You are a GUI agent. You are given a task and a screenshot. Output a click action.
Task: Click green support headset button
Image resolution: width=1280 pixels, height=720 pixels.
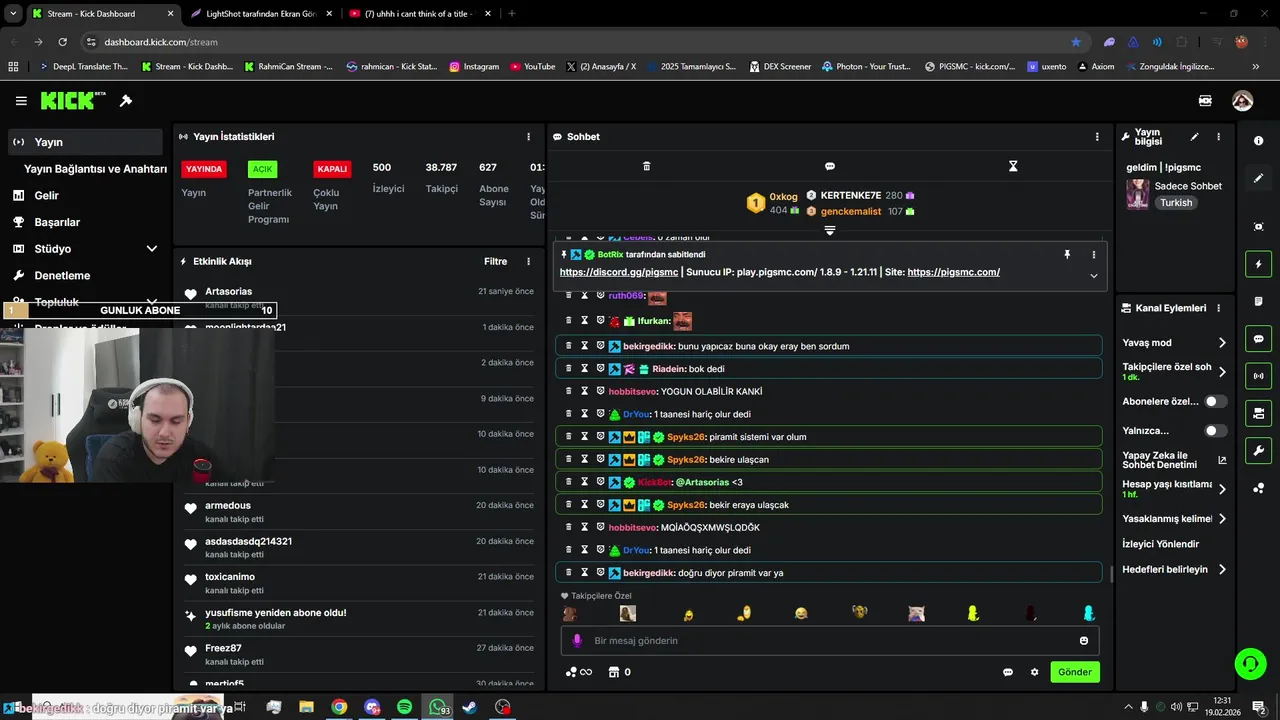click(x=1249, y=663)
